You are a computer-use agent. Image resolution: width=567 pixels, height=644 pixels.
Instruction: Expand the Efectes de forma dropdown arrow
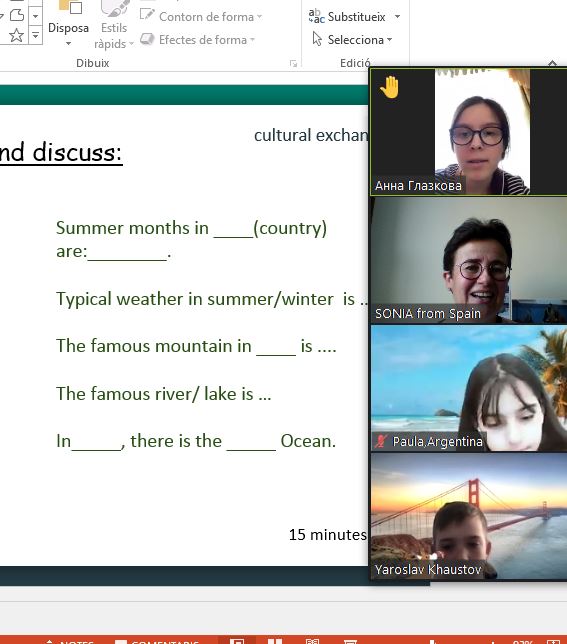coord(253,40)
